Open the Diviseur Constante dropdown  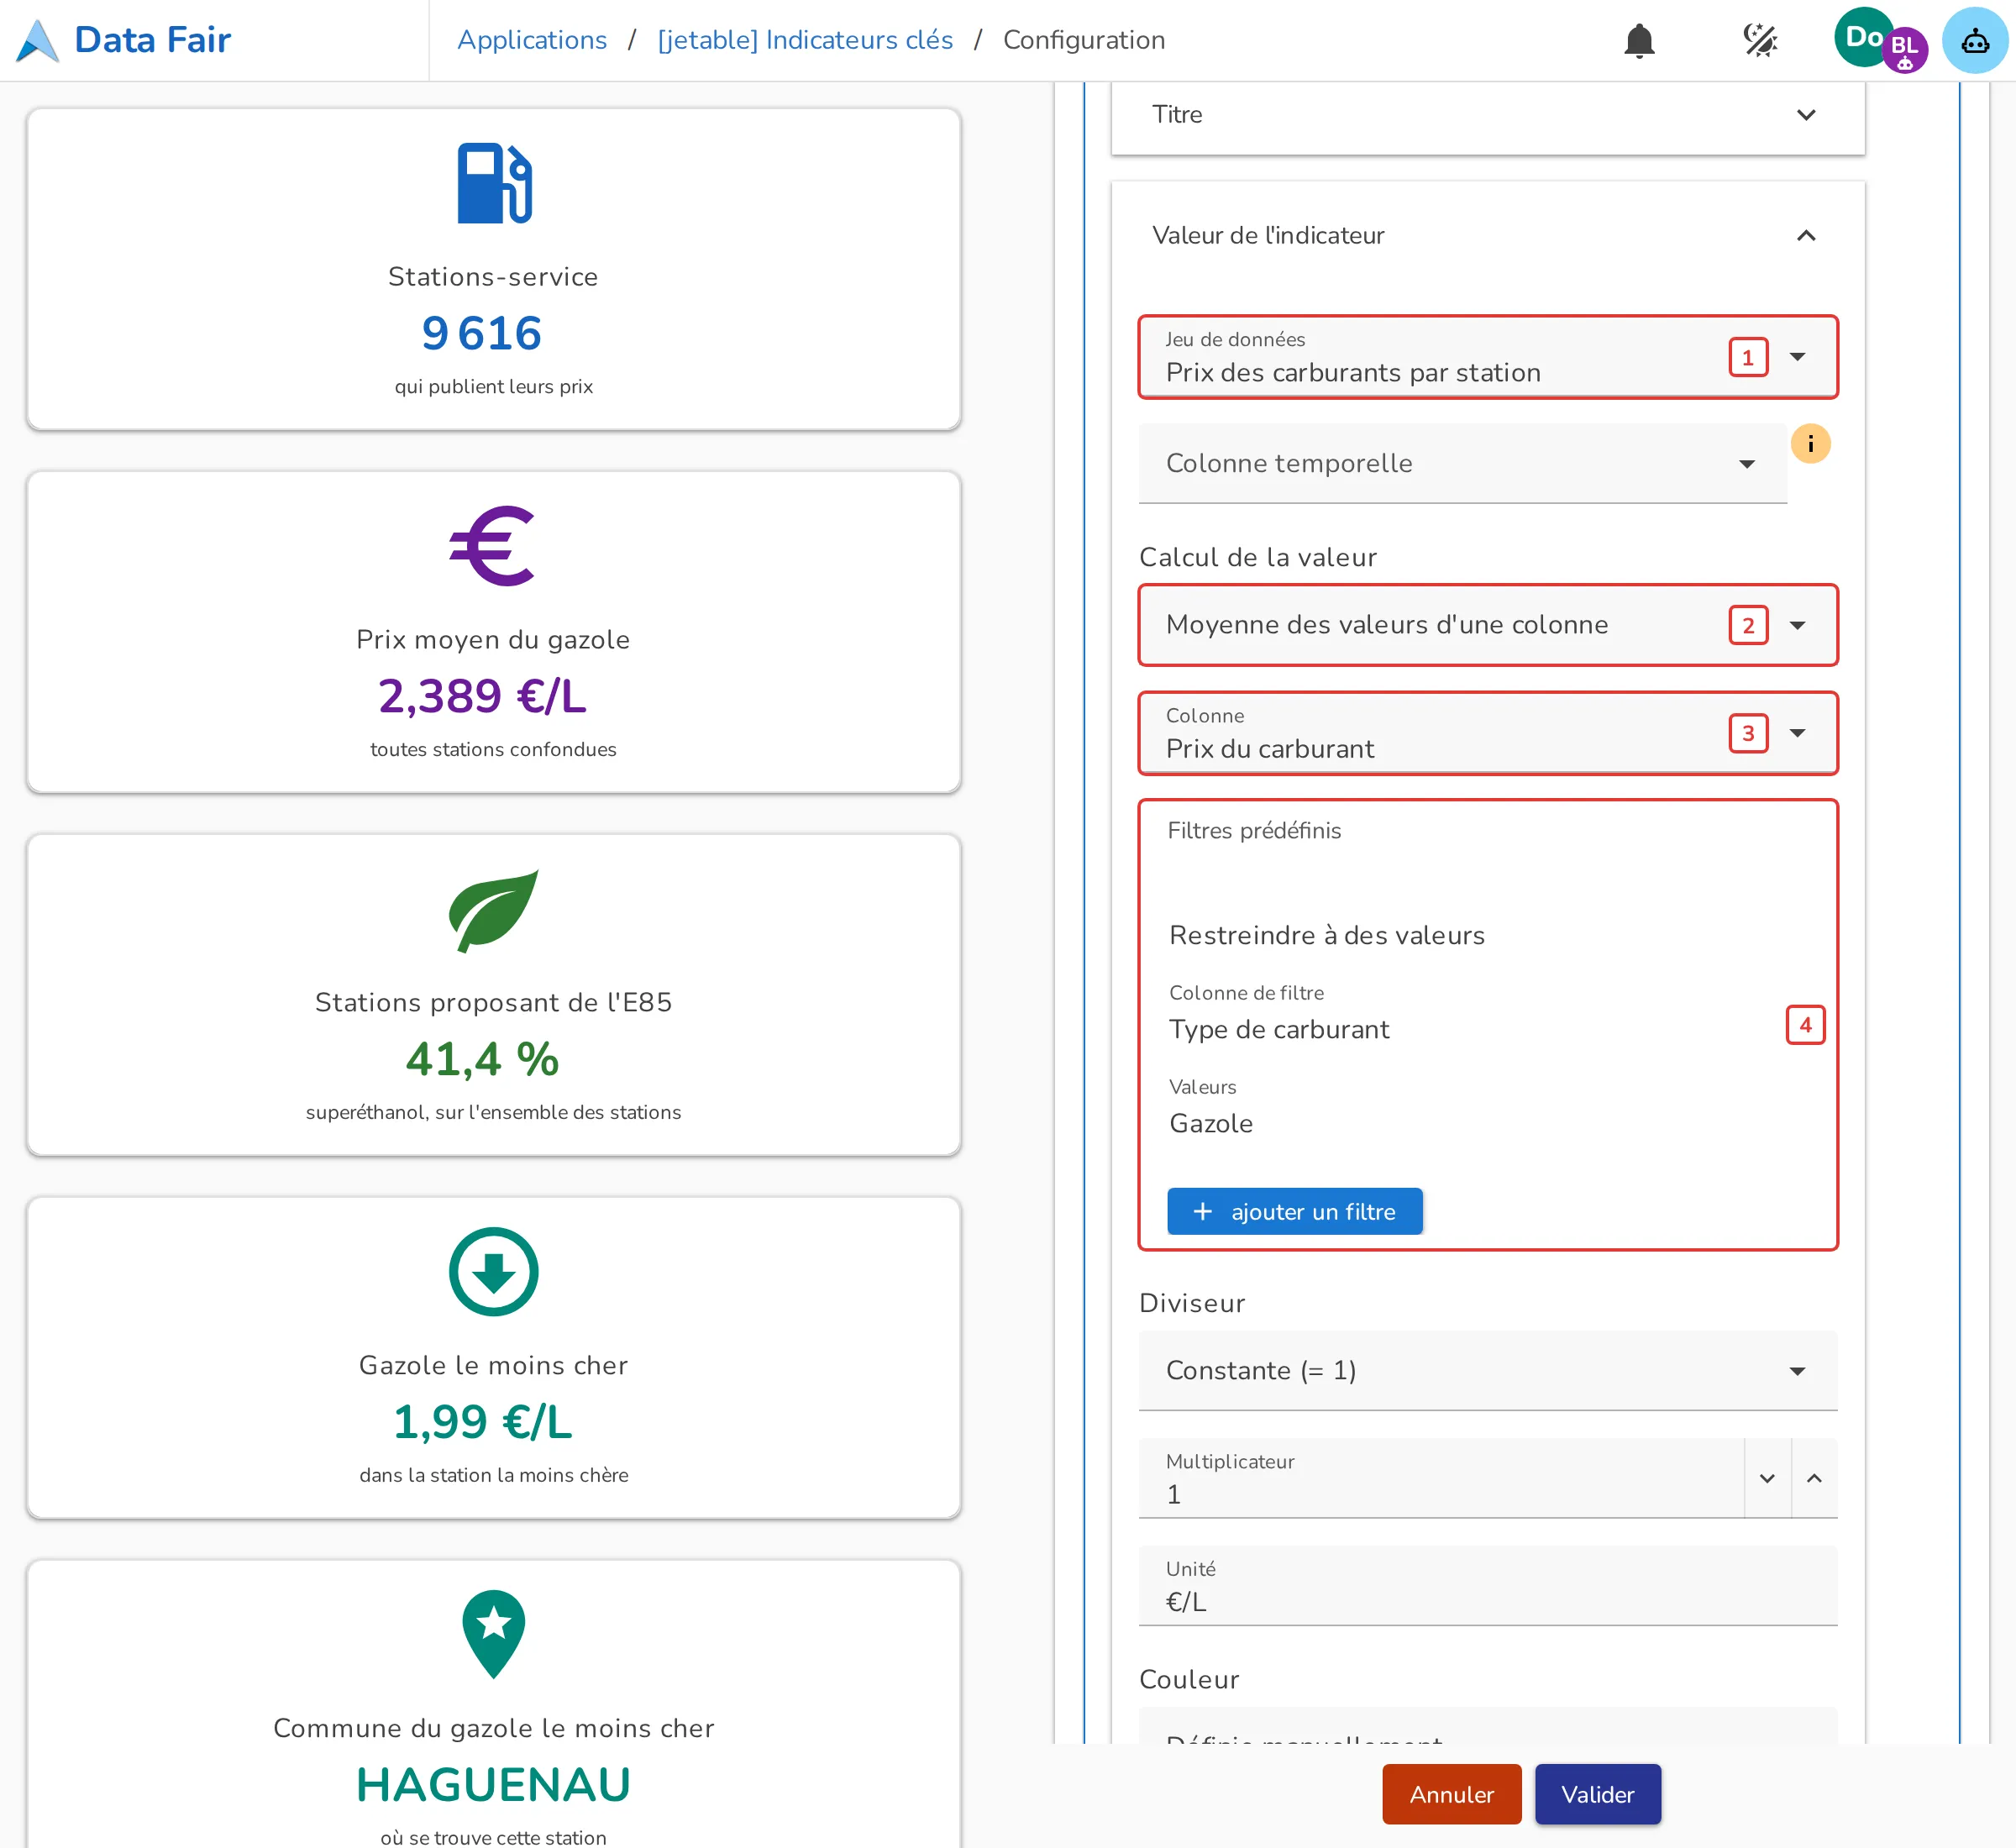point(1488,1370)
